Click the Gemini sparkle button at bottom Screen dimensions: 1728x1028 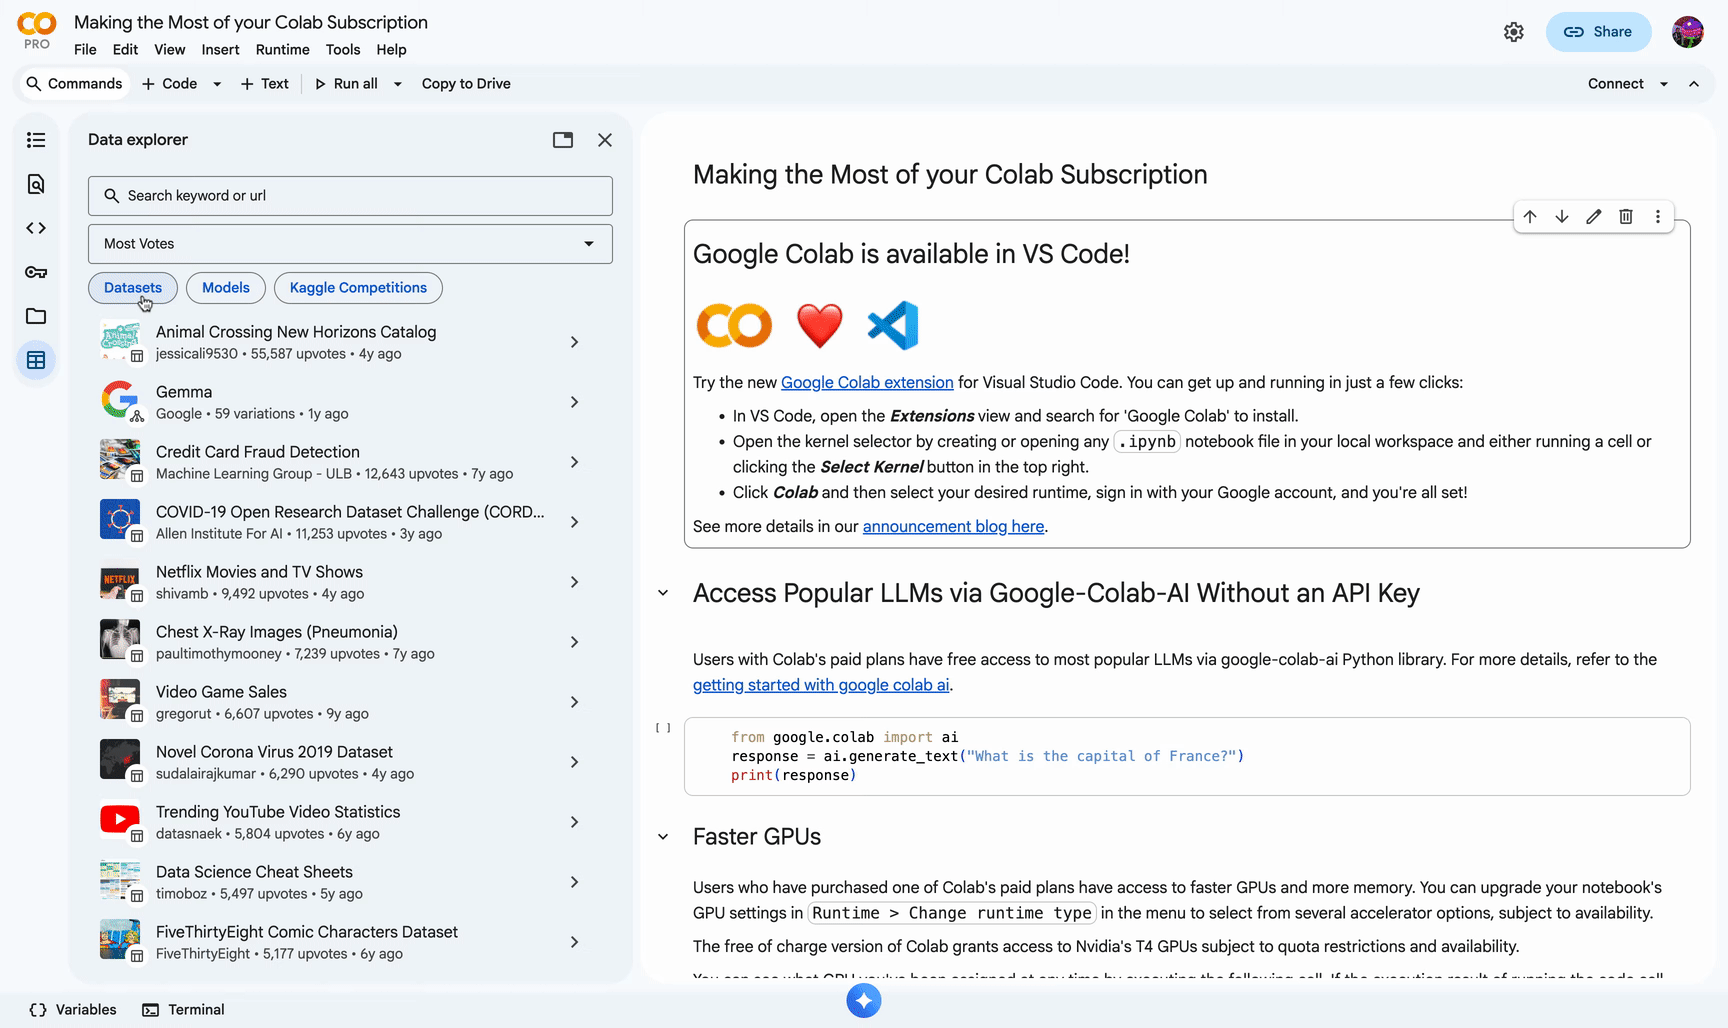[864, 1000]
